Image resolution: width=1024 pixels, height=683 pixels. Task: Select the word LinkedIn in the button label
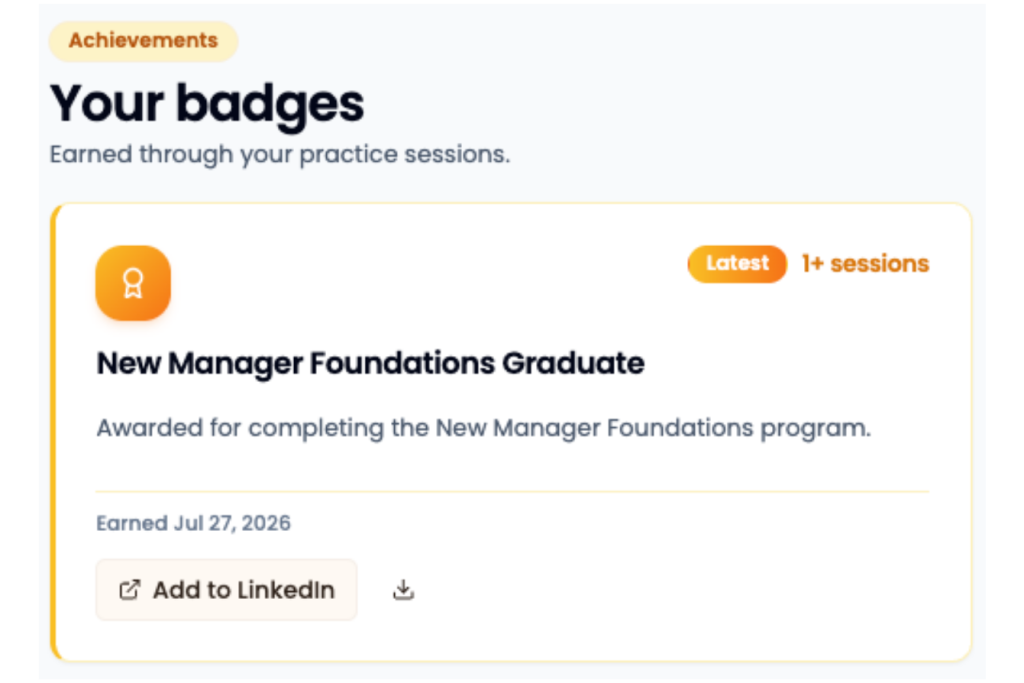point(286,590)
